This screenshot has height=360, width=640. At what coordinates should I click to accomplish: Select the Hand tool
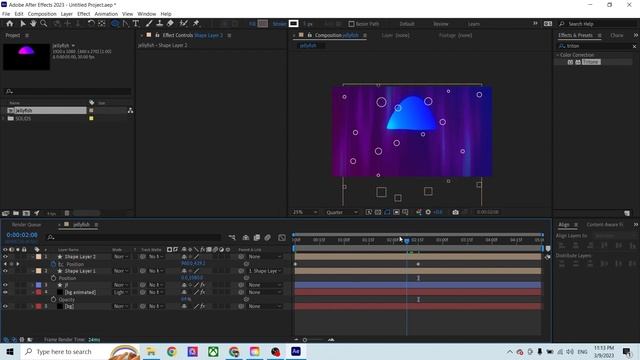click(33, 24)
